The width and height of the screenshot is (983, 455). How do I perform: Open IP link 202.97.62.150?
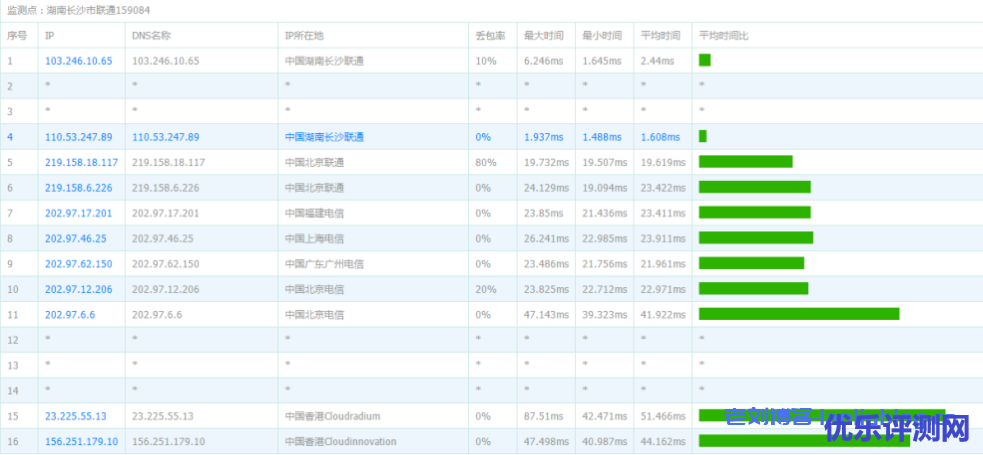[x=78, y=264]
